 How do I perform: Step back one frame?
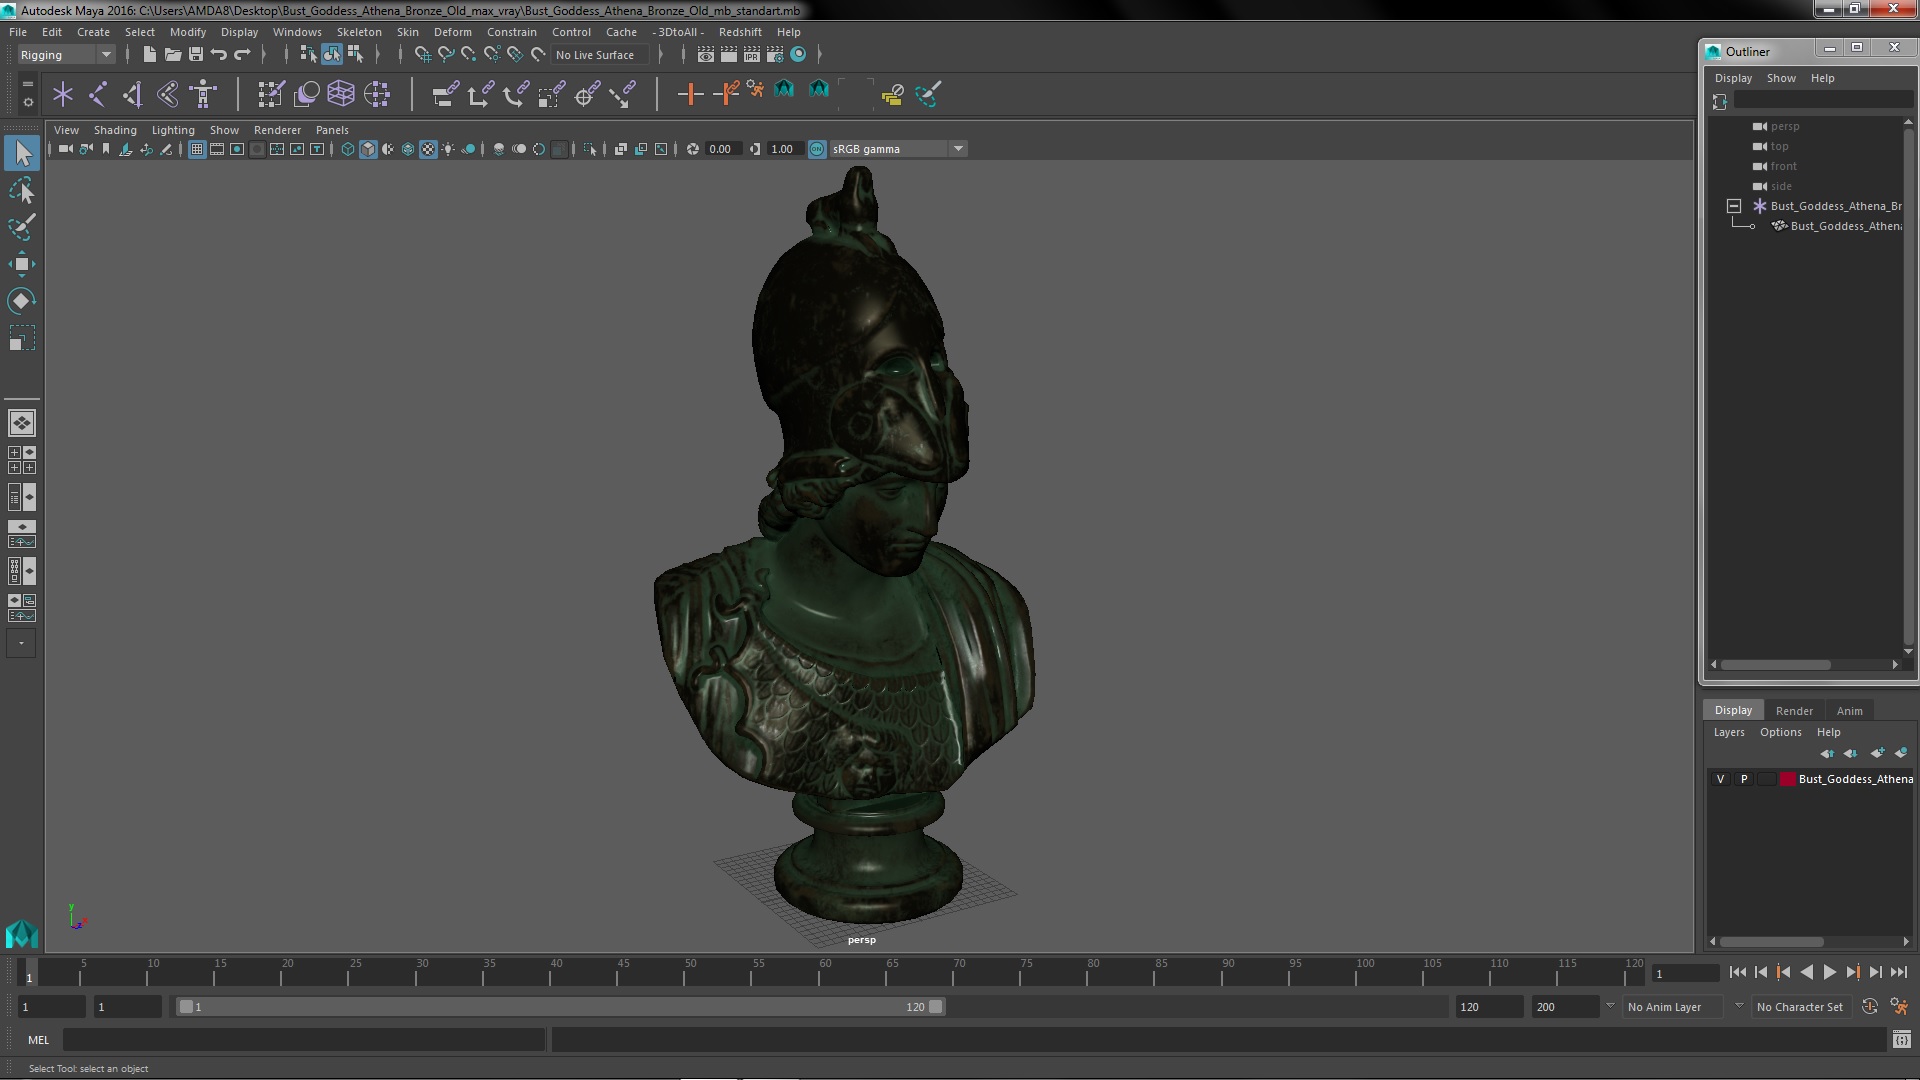(x=1761, y=972)
